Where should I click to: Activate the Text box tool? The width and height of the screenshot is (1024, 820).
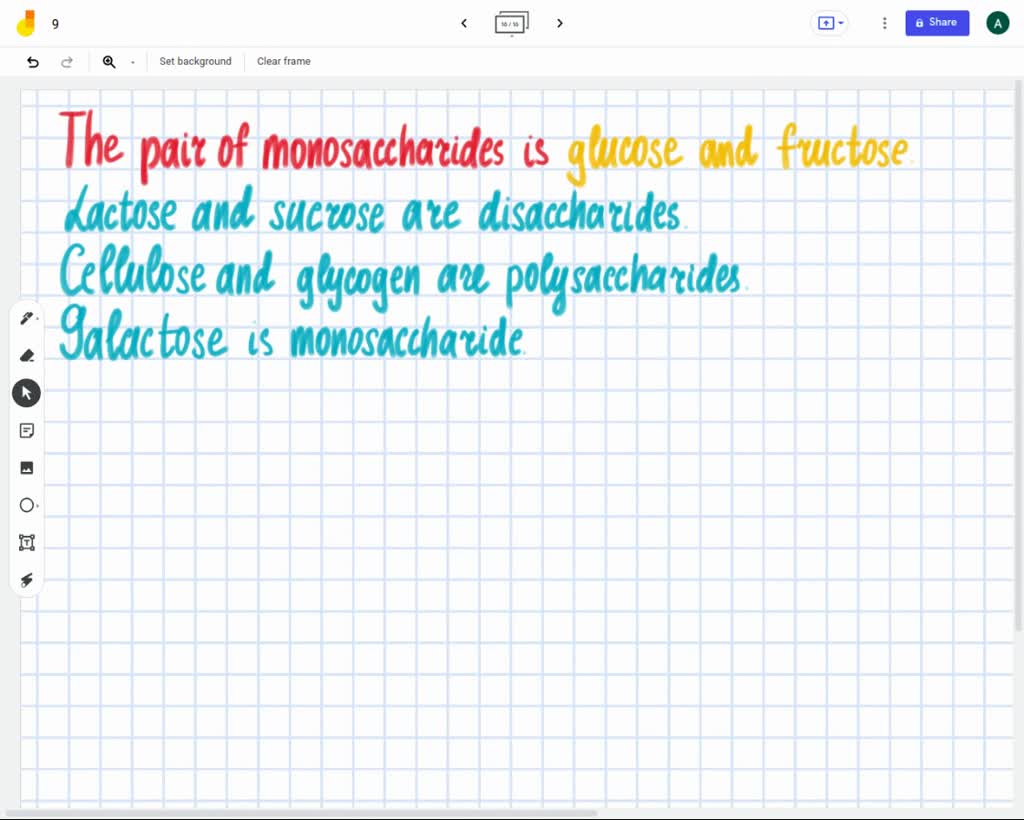pyautogui.click(x=27, y=542)
